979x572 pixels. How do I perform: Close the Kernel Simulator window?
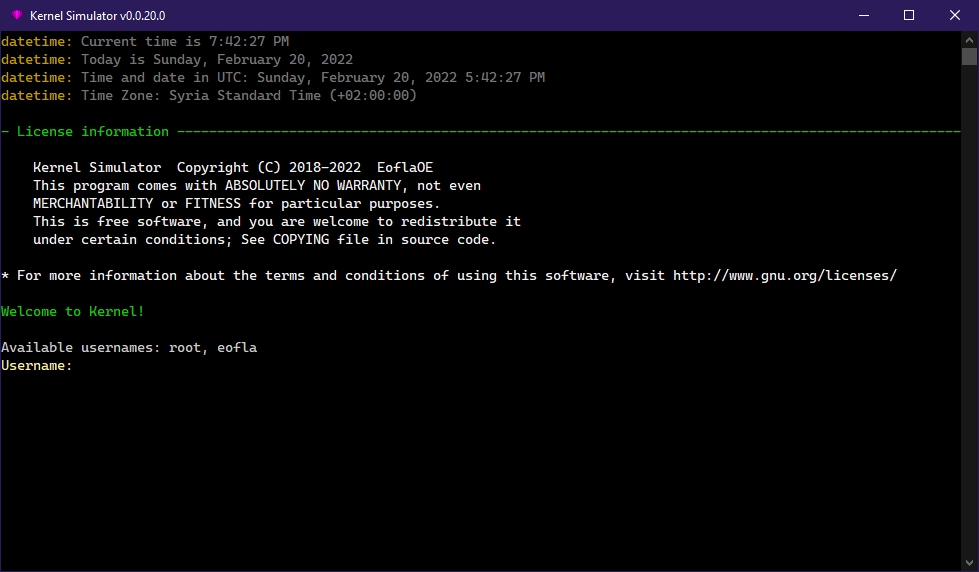[x=955, y=15]
